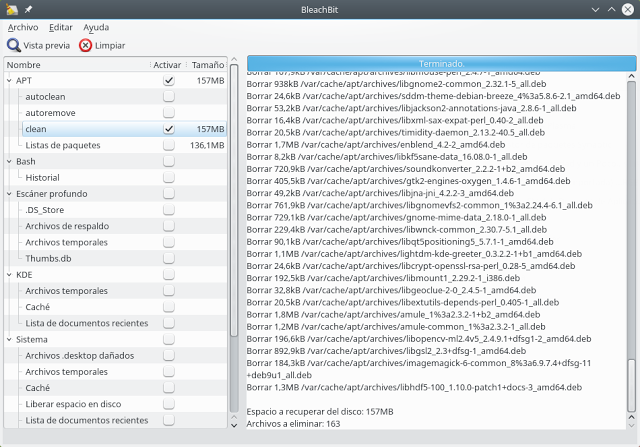This screenshot has height=447, width=640.
Task: Click 'Espacio a recuperar del disco: 157MB'
Action: [x=320, y=411]
